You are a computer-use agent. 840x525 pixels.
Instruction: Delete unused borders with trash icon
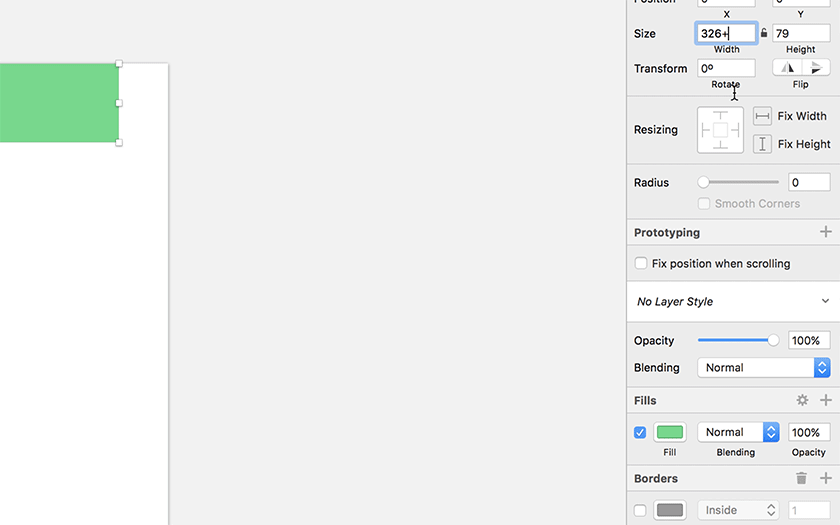pos(801,478)
